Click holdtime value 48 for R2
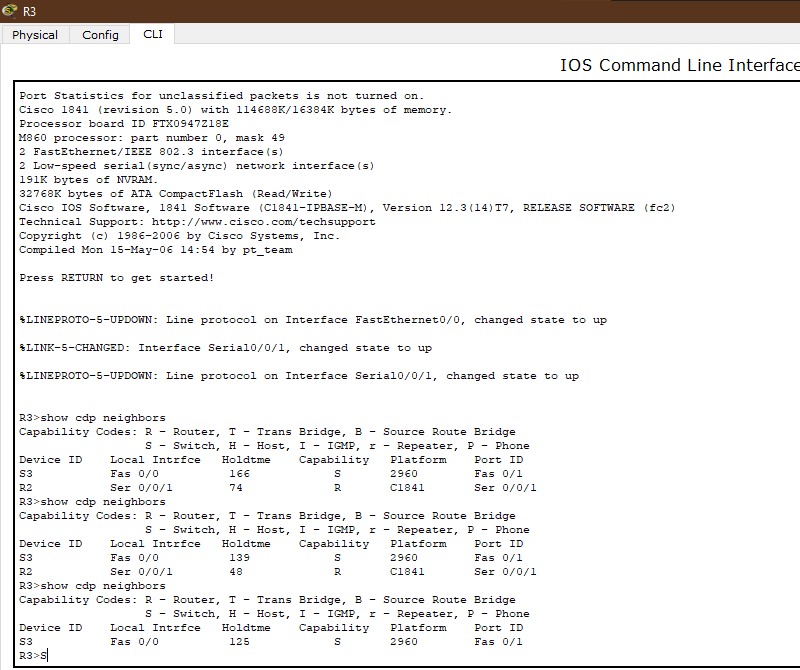Image resolution: width=800 pixels, height=670 pixels. point(236,572)
